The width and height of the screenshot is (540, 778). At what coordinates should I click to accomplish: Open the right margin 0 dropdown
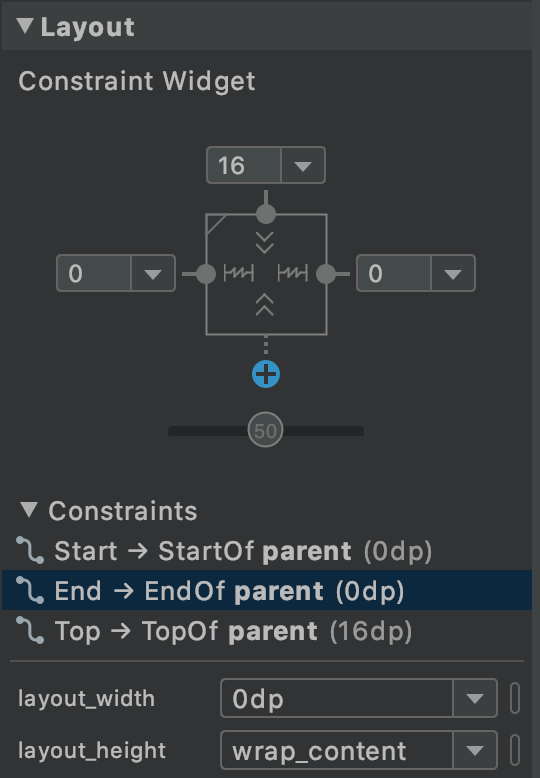pos(453,273)
